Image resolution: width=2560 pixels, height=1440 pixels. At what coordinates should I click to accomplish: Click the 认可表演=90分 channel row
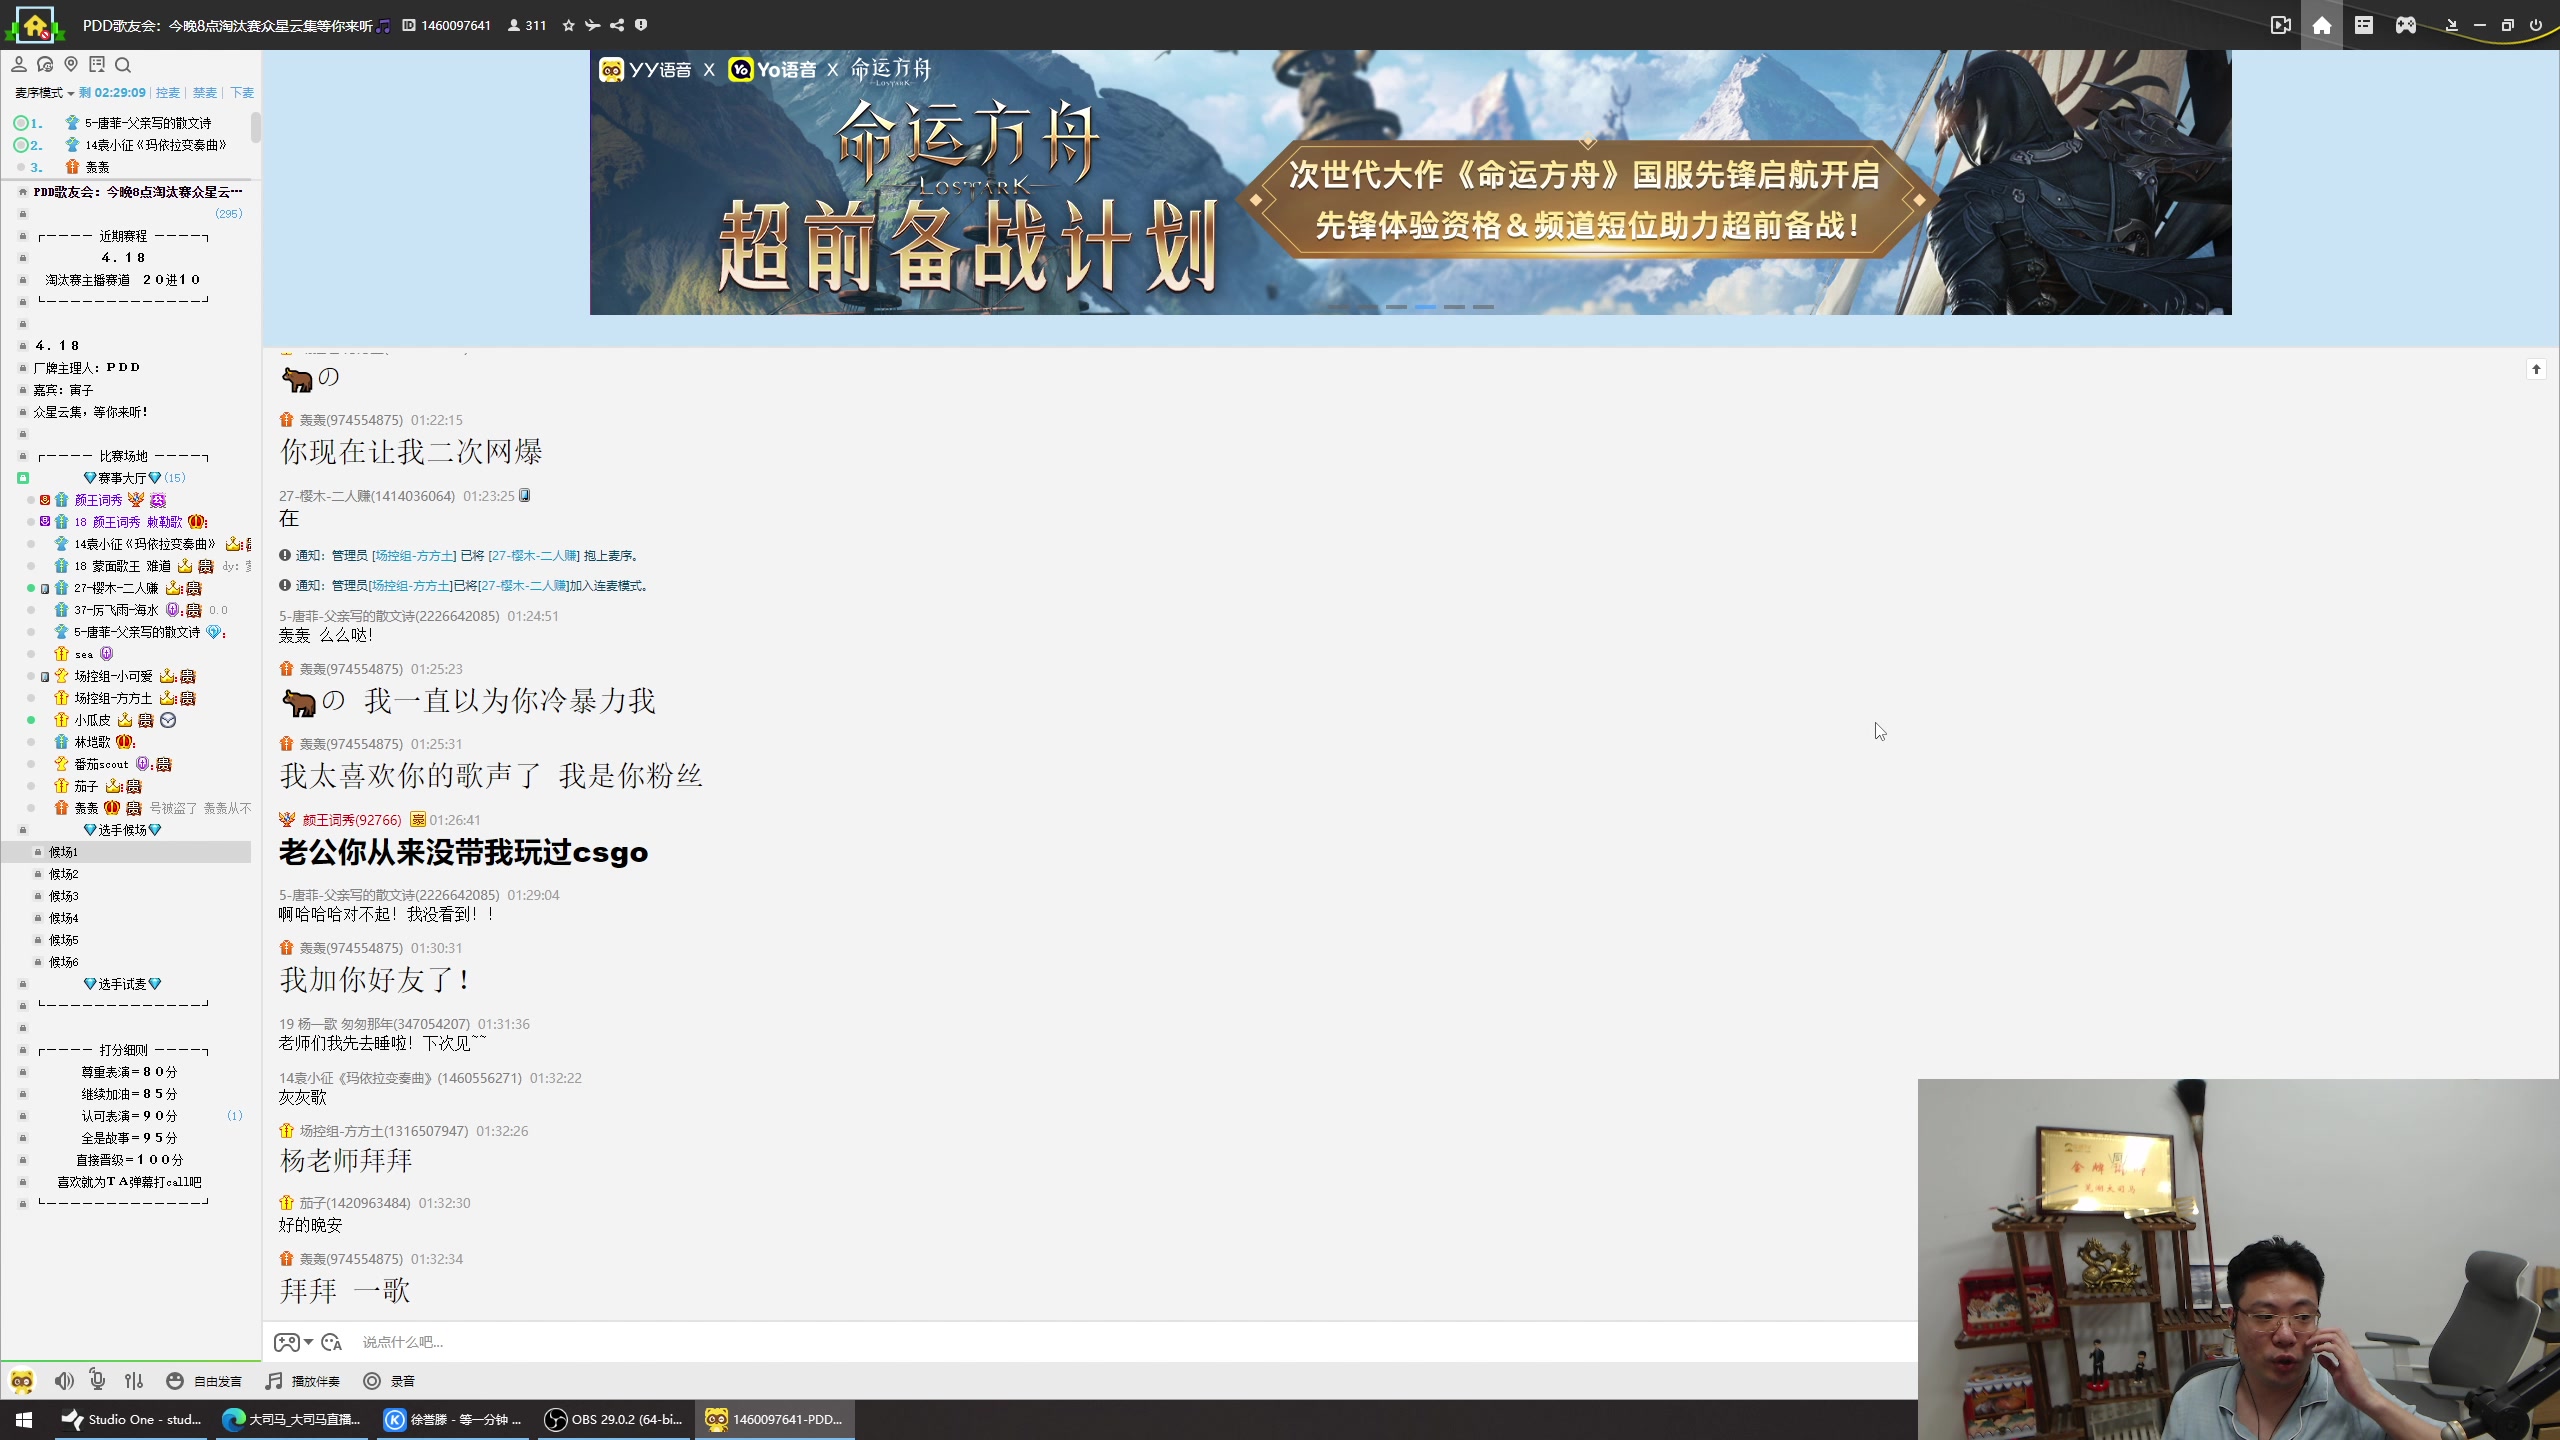click(130, 1116)
